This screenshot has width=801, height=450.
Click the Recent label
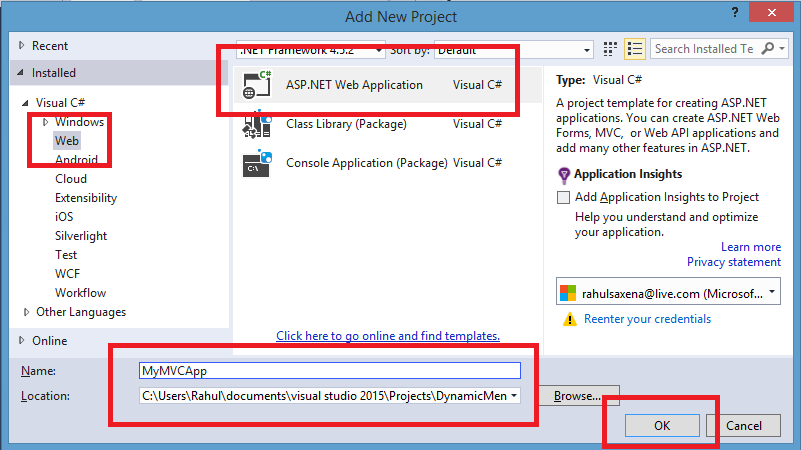point(50,45)
